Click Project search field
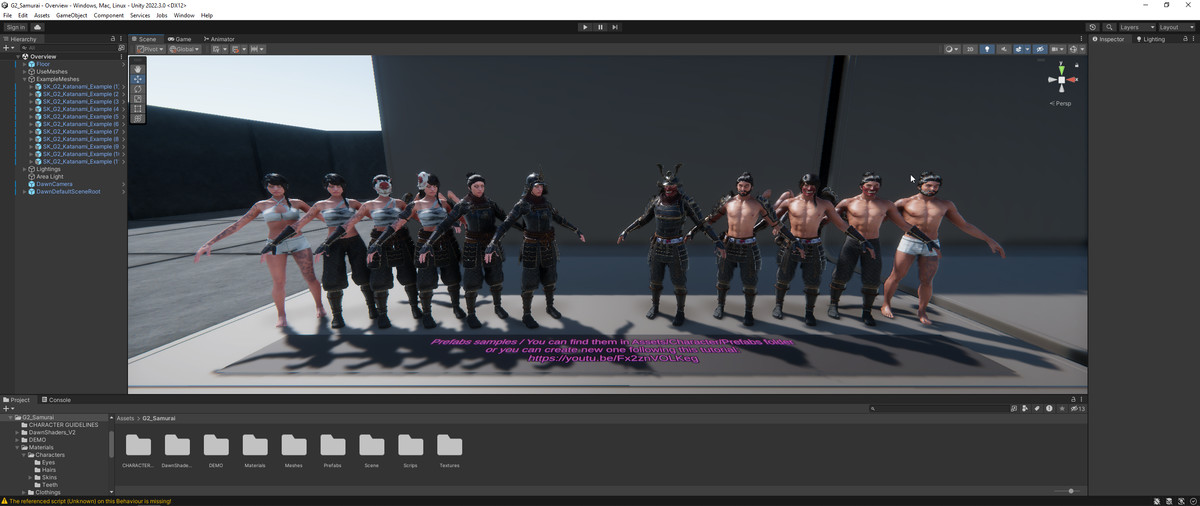The height and width of the screenshot is (506, 1200). point(938,408)
